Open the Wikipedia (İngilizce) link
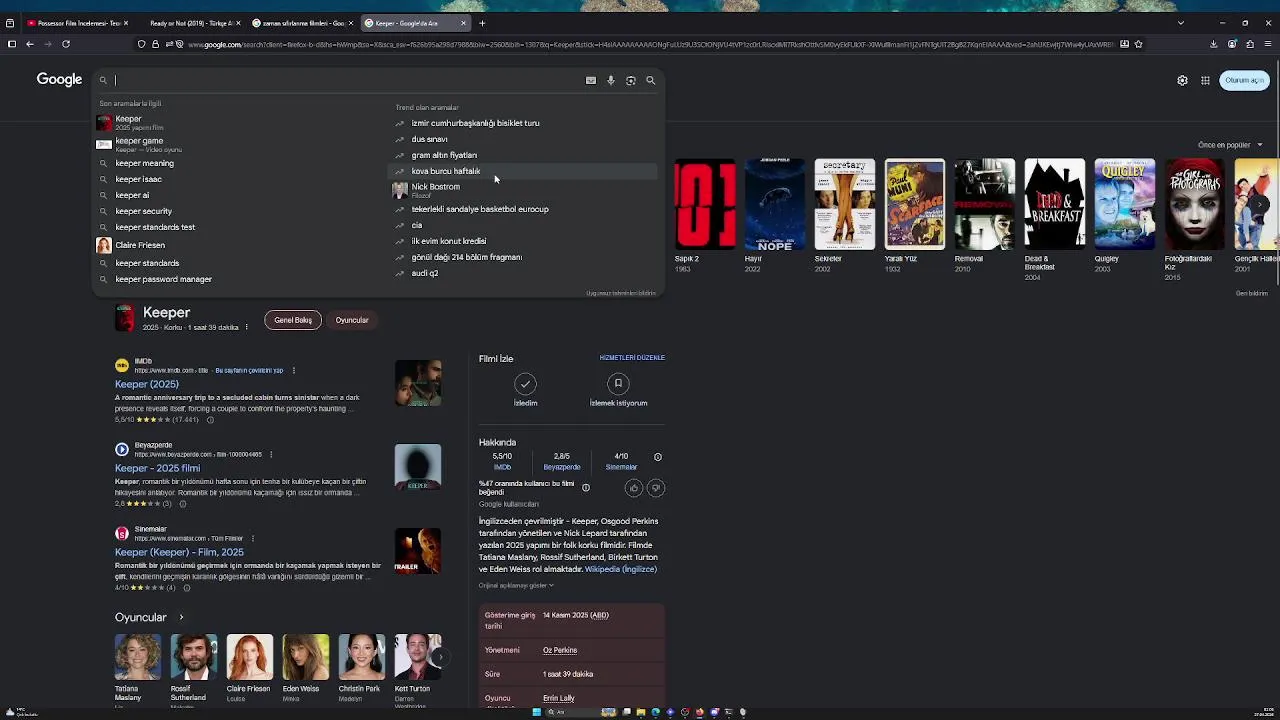The width and height of the screenshot is (1280, 720). pyautogui.click(x=621, y=569)
